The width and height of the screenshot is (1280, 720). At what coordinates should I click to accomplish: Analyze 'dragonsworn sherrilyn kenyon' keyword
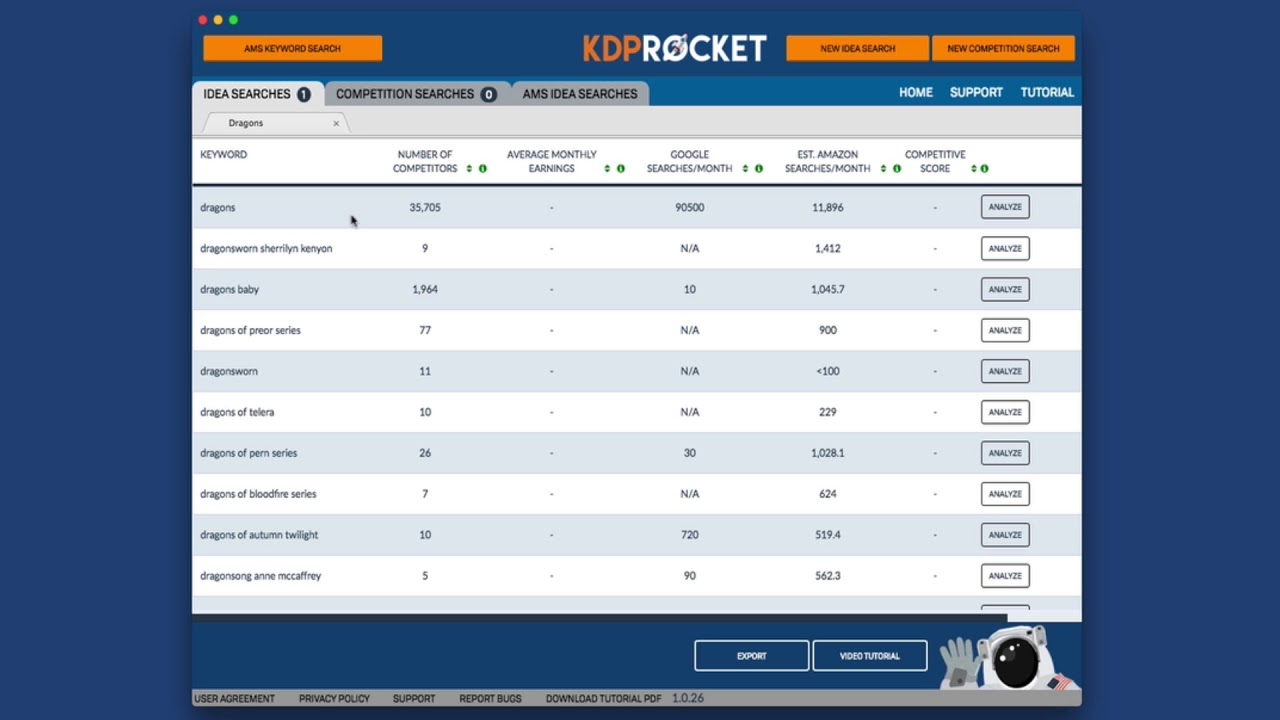[x=1005, y=248]
